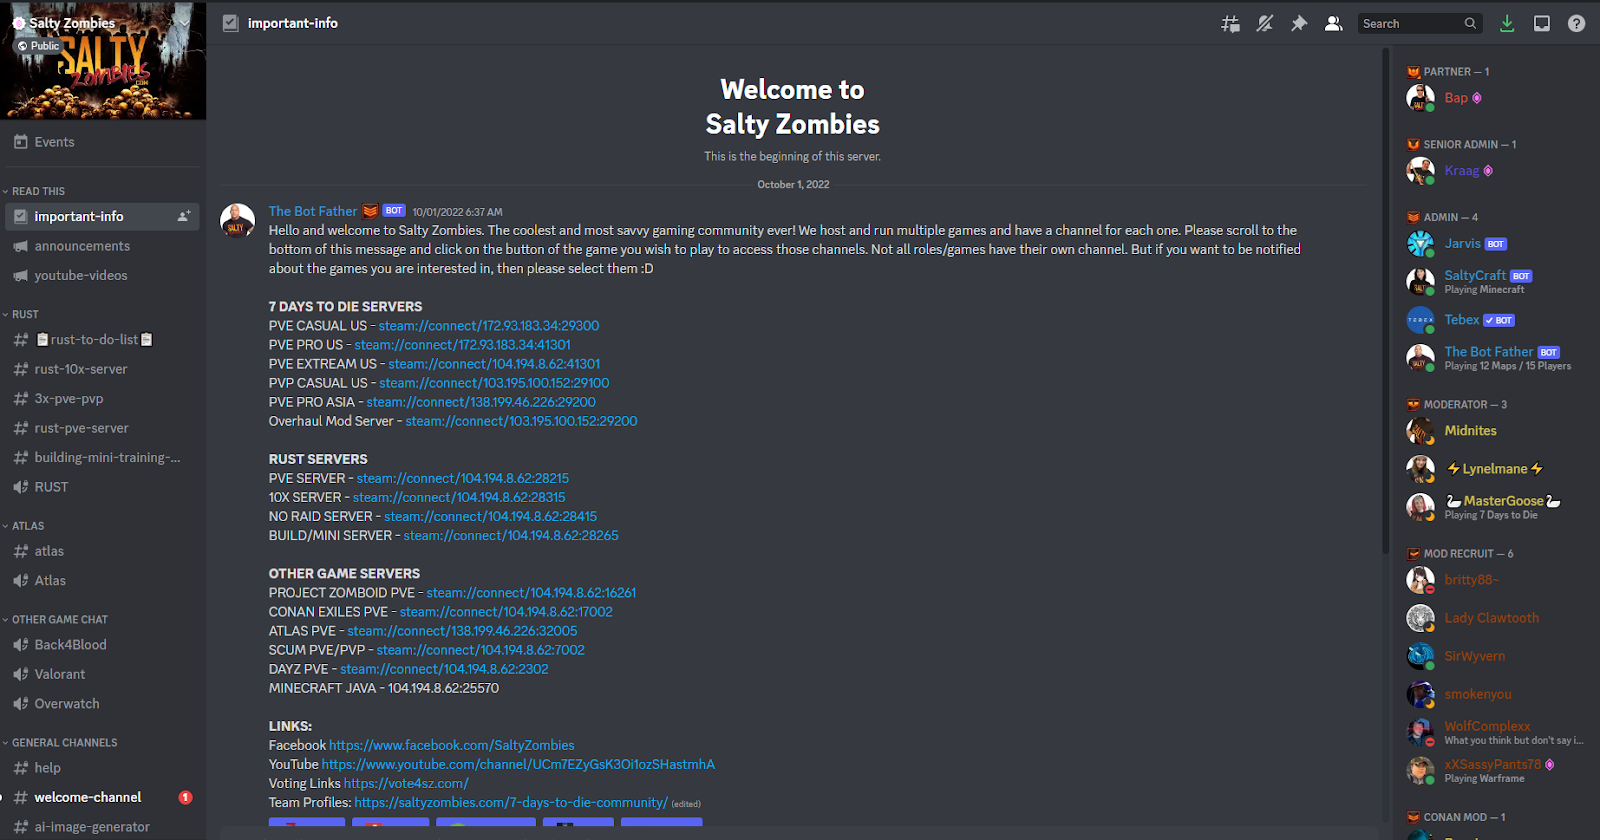Click the PVE CASUAL US steam connect link
The width and height of the screenshot is (1600, 840).
[x=489, y=326]
